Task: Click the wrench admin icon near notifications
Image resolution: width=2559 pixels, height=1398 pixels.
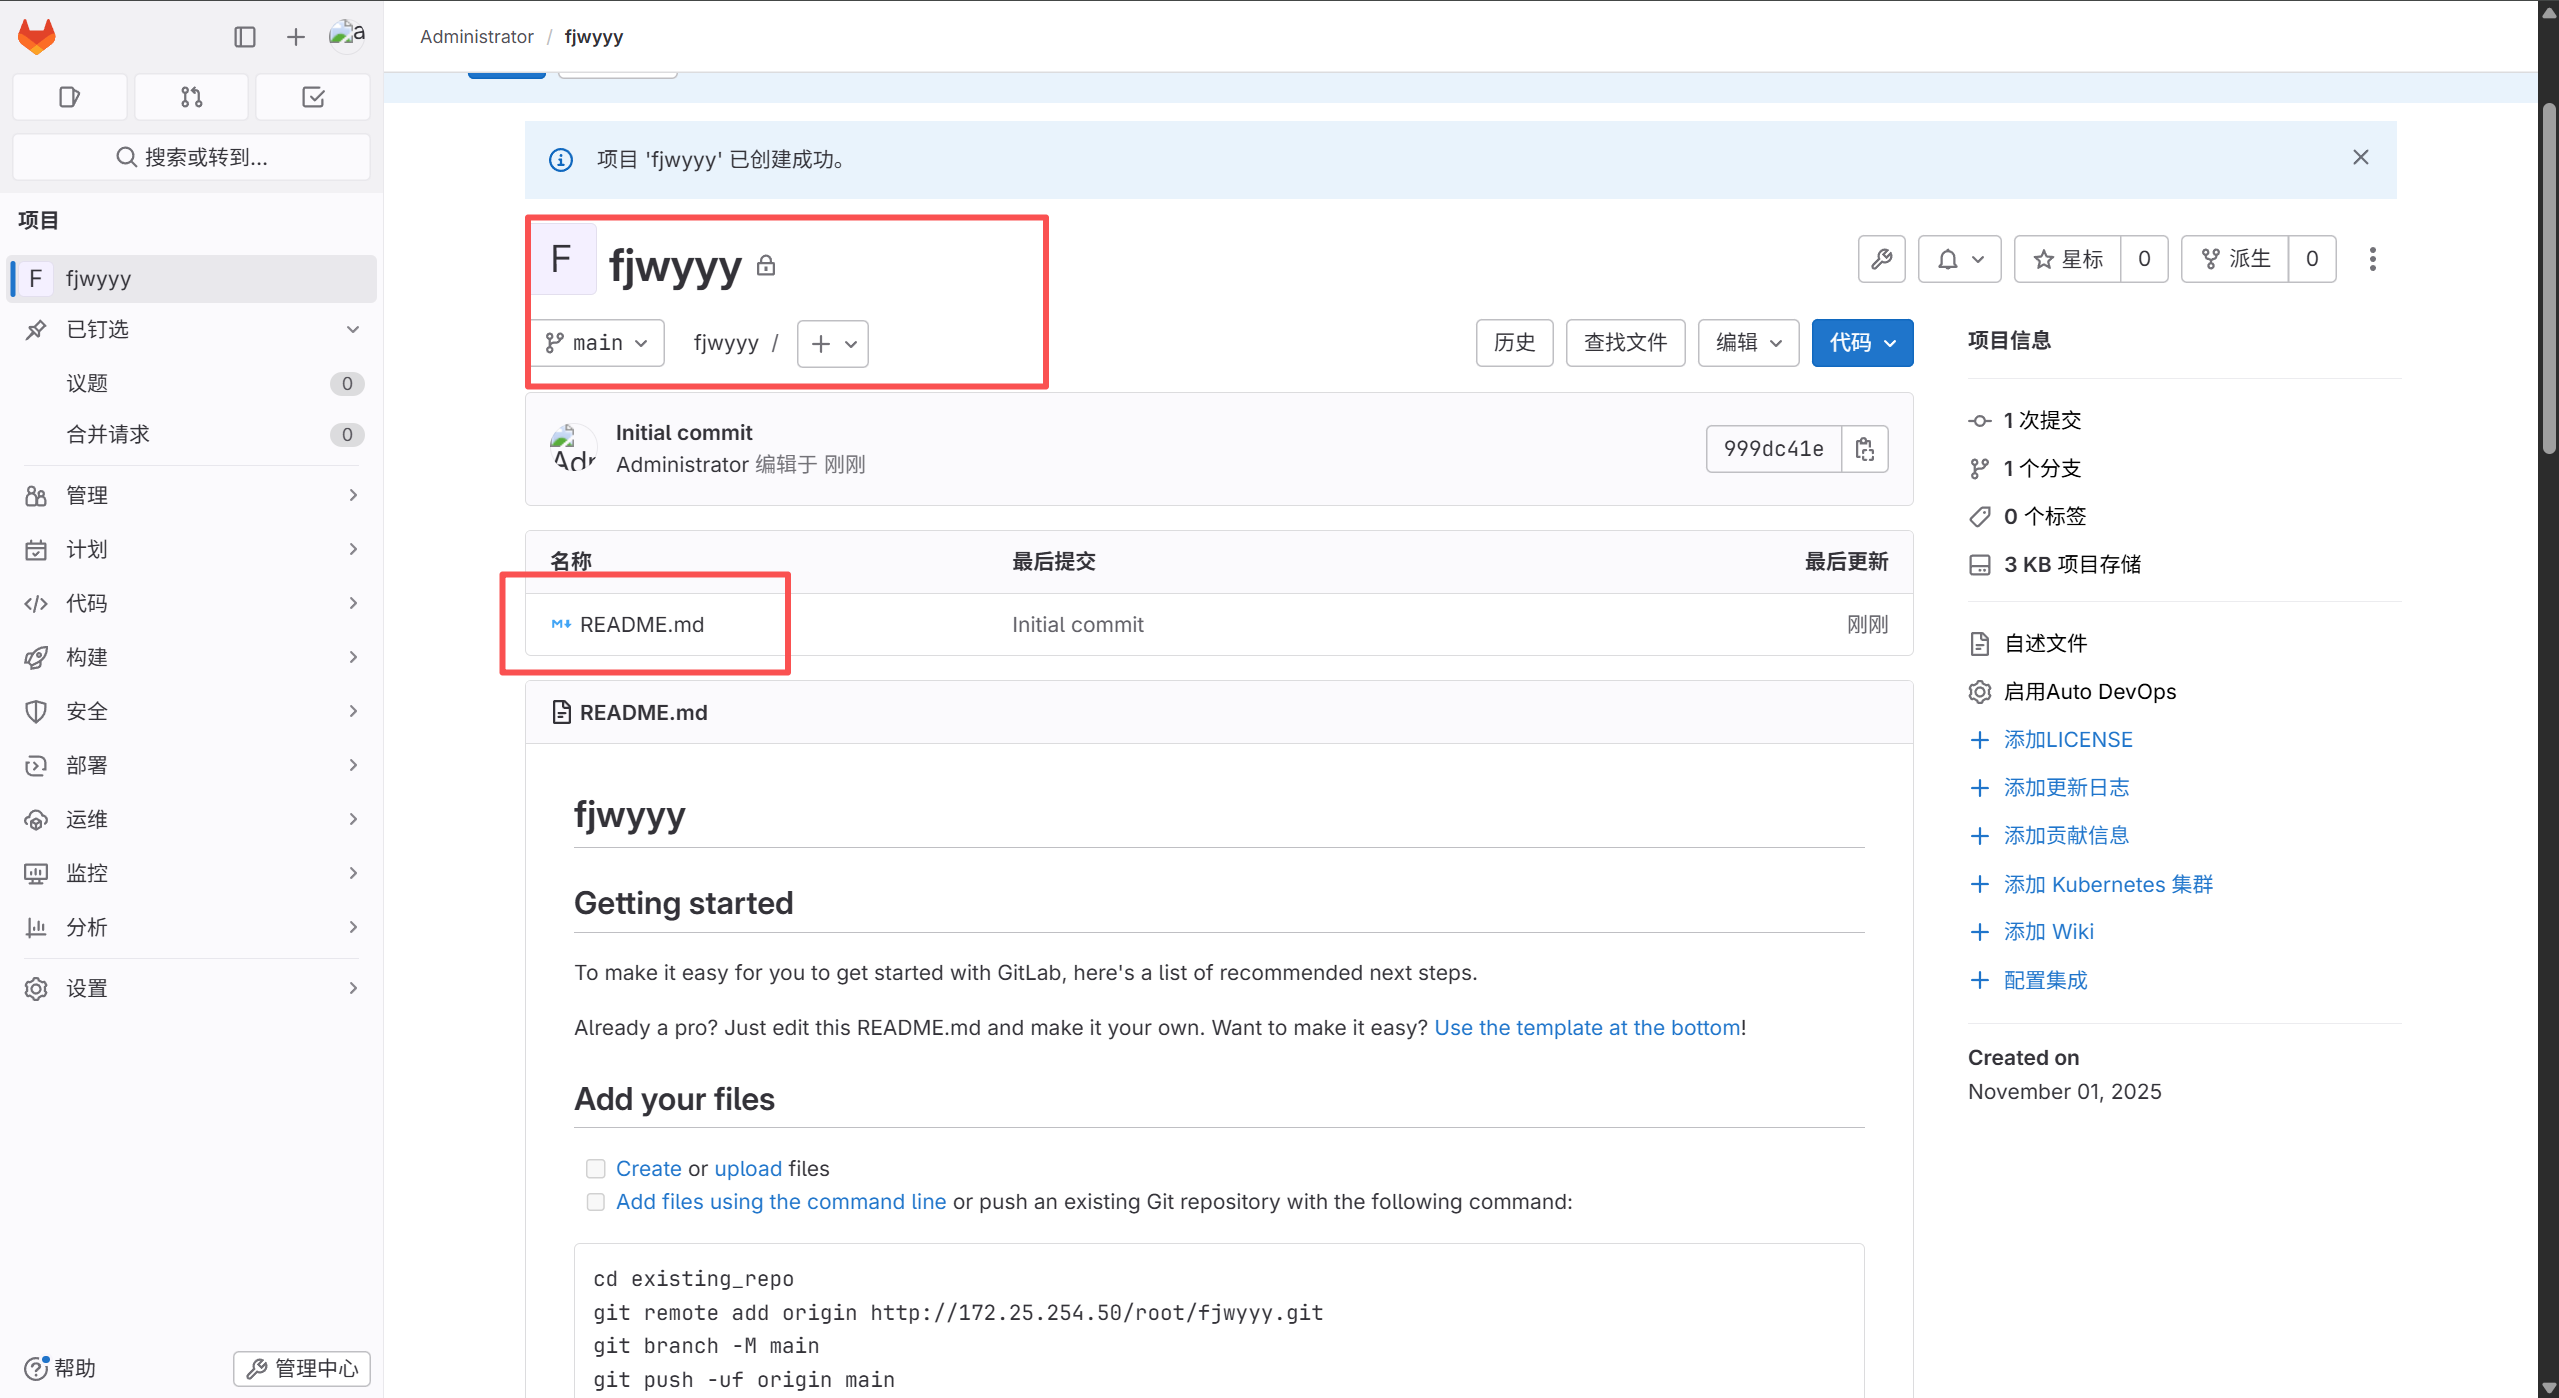Action: pos(1881,259)
